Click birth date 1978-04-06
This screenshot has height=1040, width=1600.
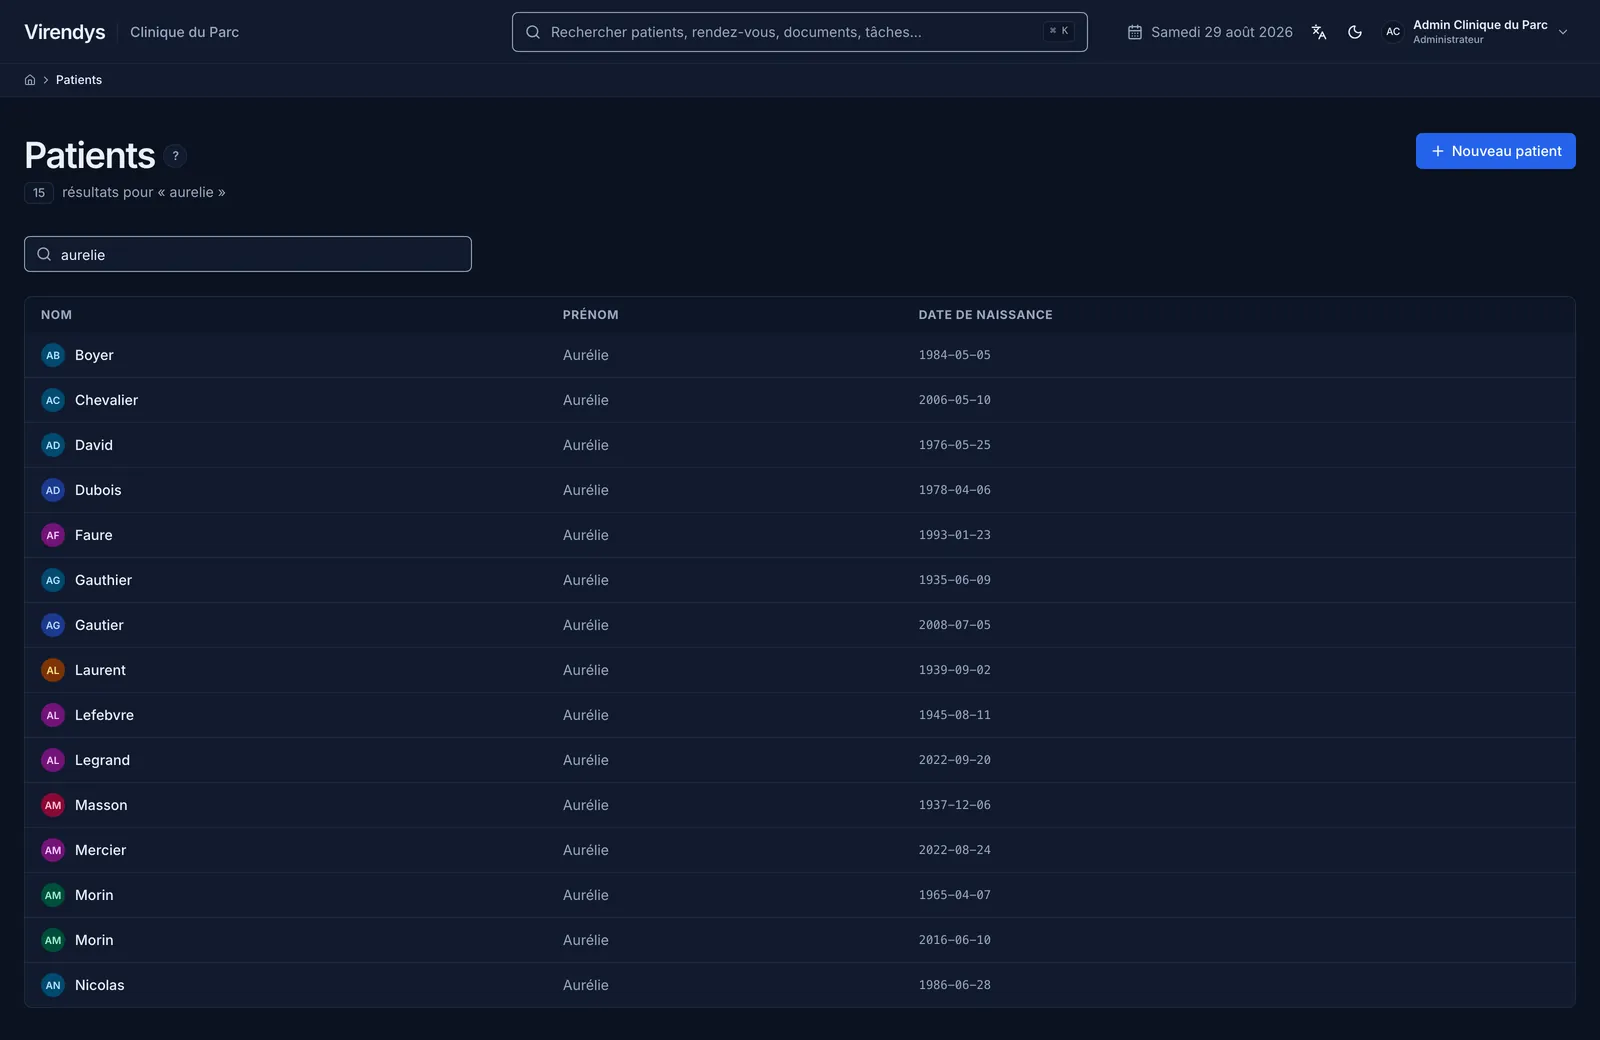point(954,490)
